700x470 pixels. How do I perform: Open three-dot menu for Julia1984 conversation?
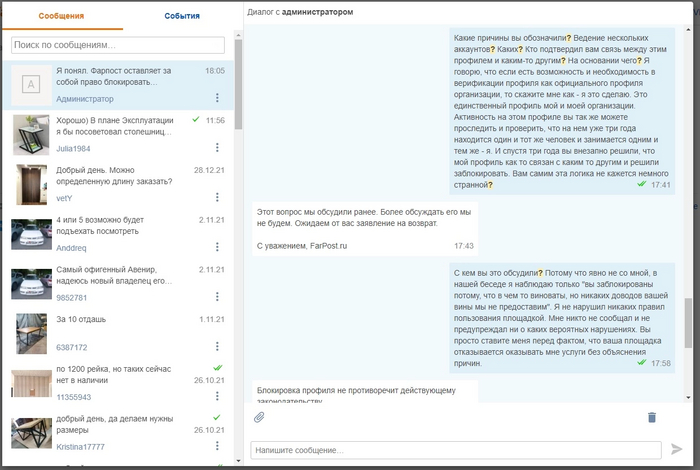217,148
